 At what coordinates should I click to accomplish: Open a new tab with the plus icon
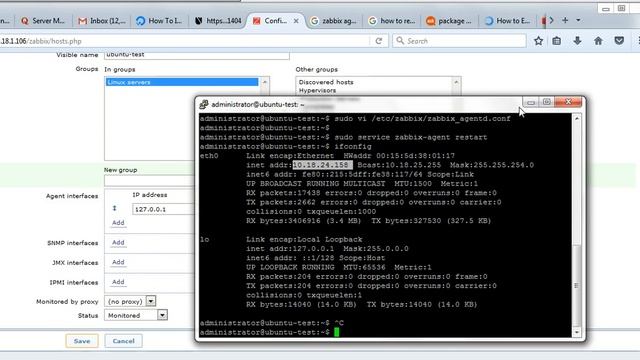pos(565,20)
